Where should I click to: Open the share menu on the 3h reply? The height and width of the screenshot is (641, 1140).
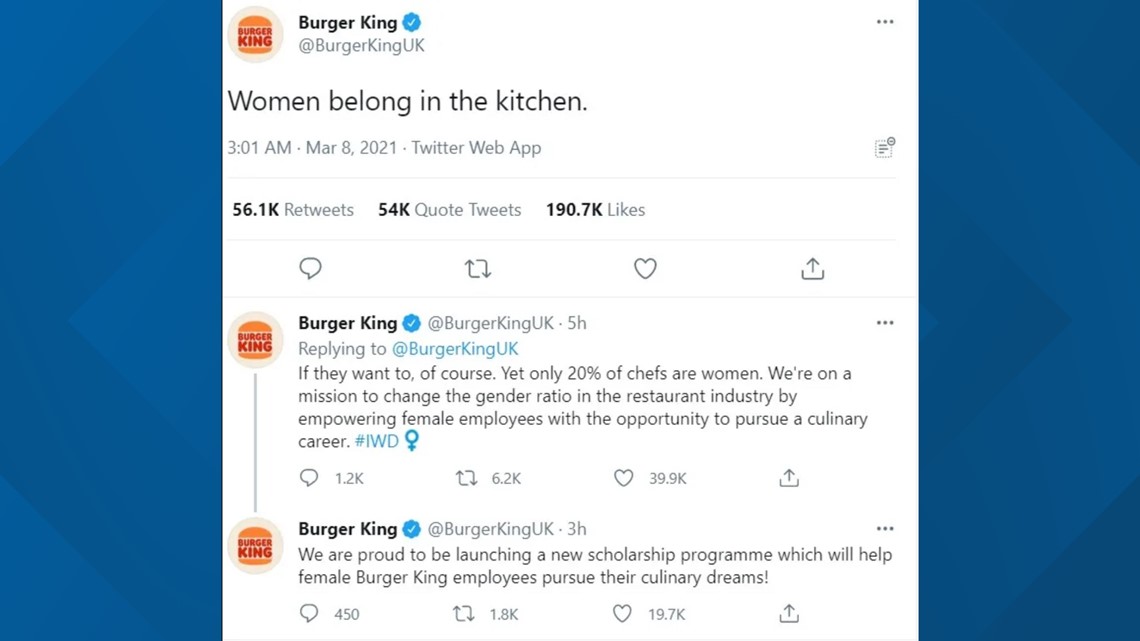[788, 613]
